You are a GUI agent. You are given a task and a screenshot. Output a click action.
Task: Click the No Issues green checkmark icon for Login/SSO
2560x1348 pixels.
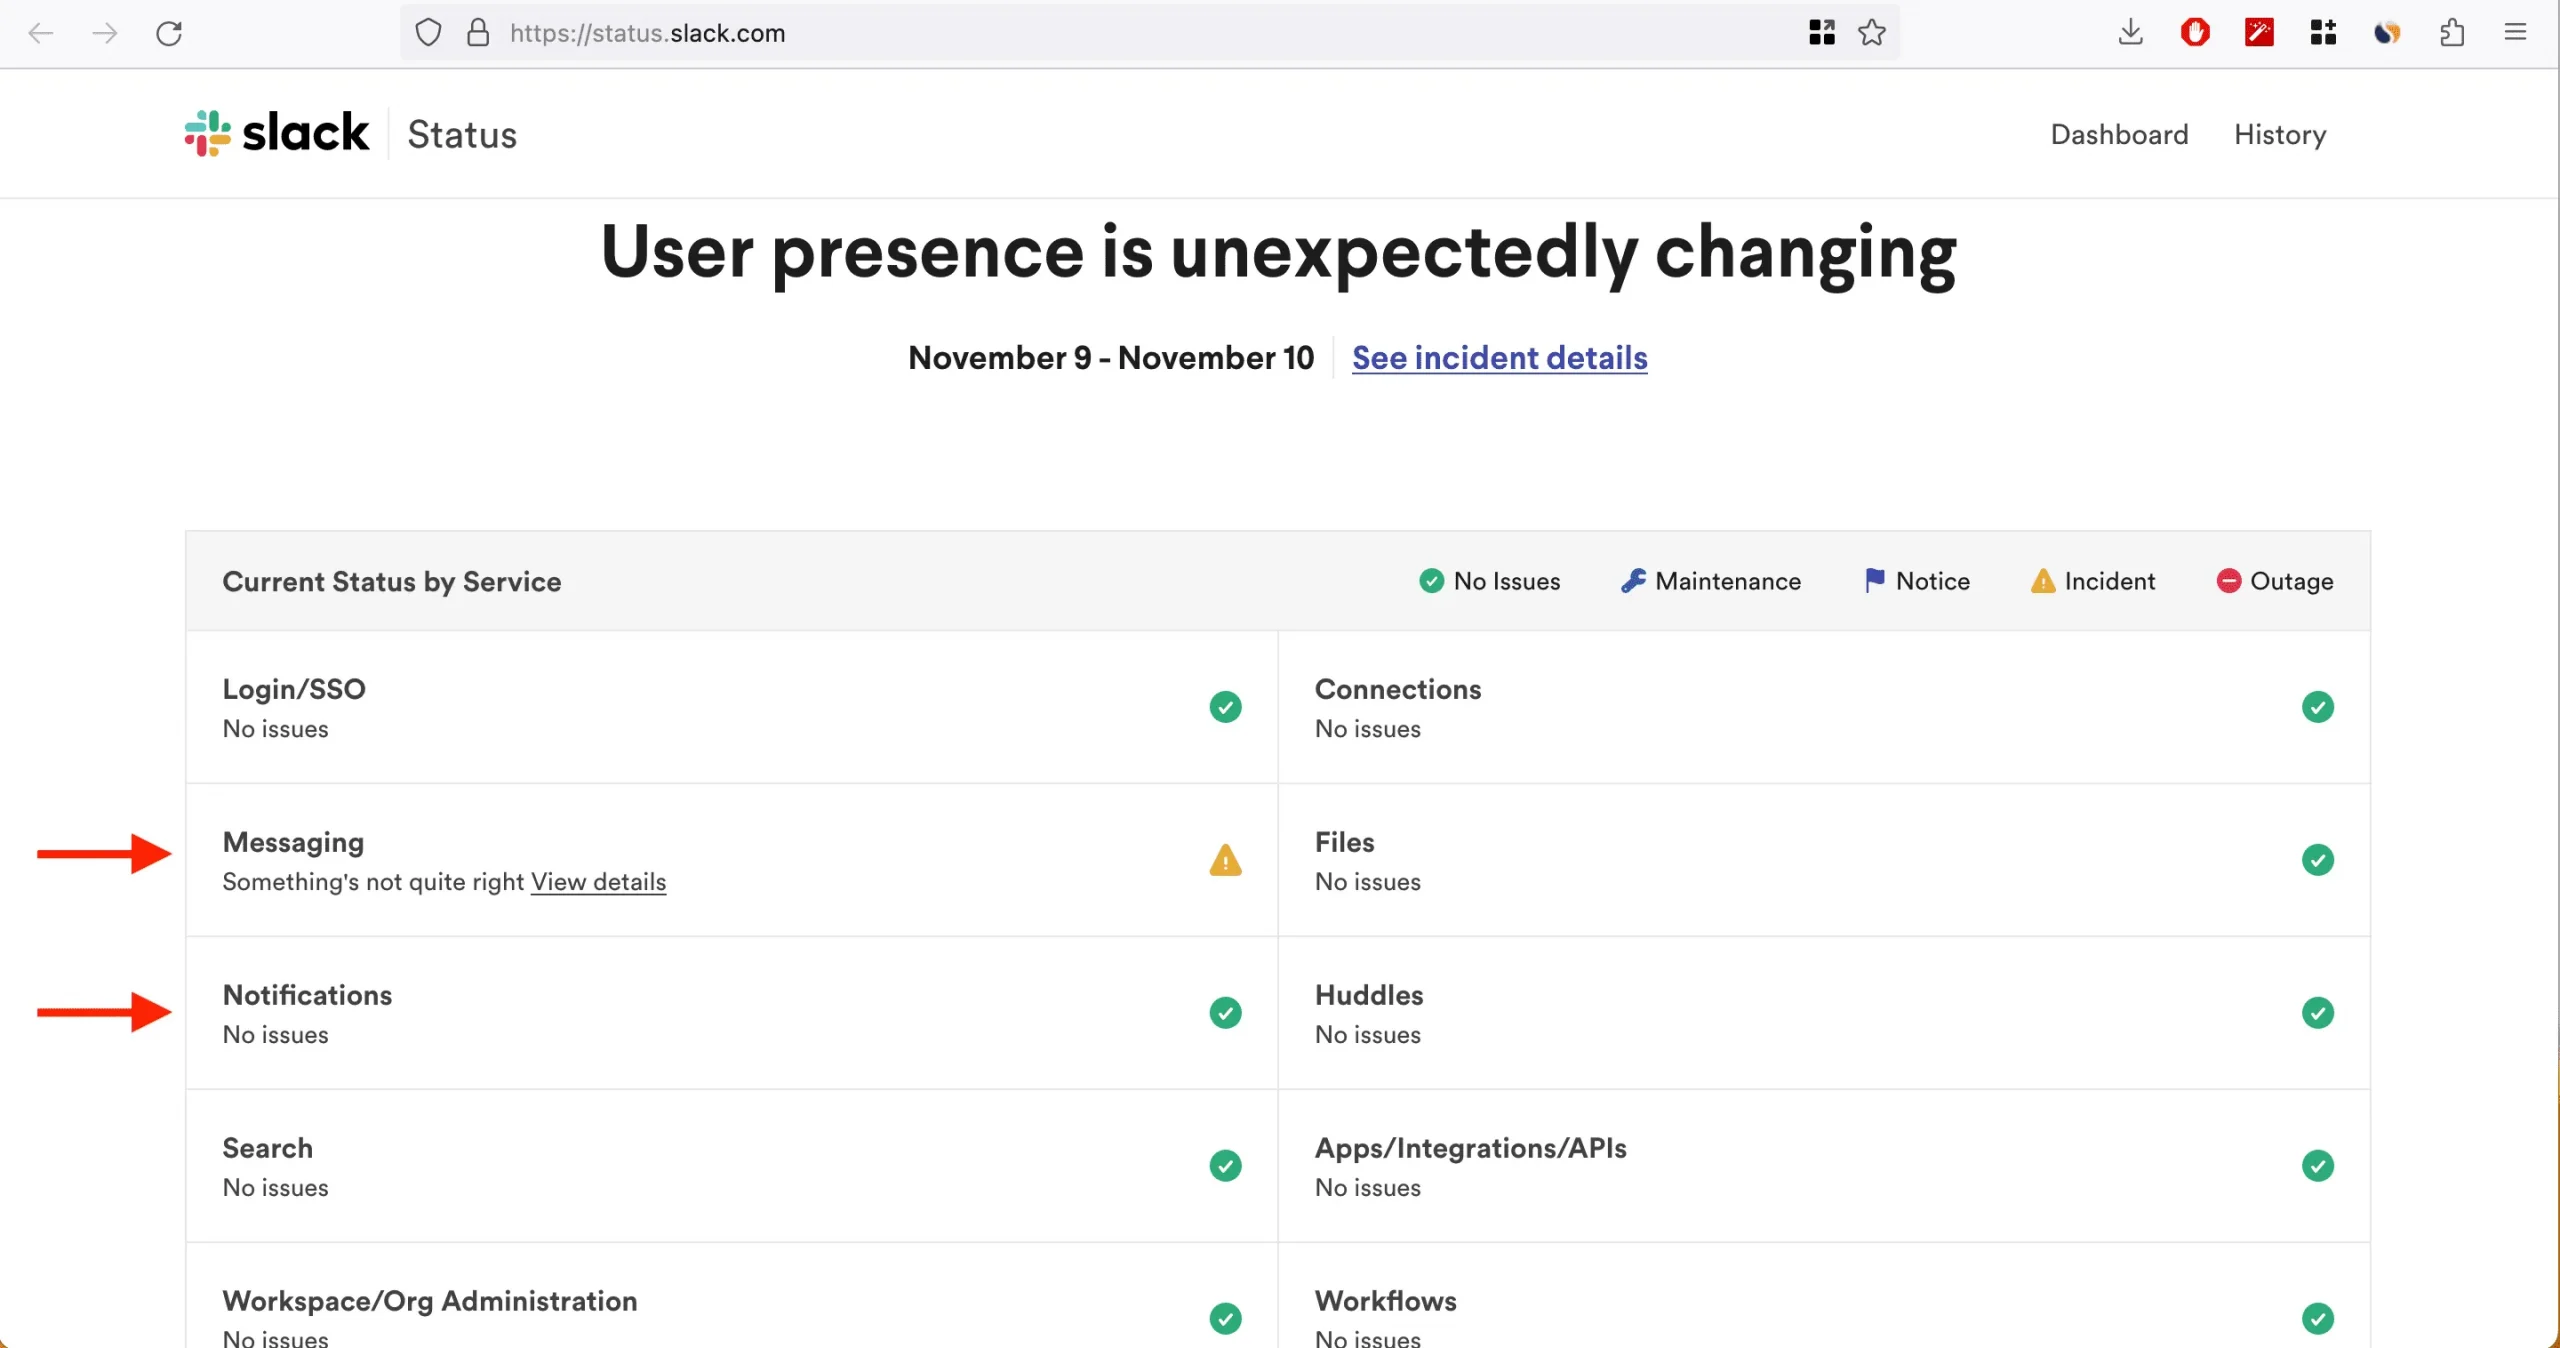(1224, 706)
